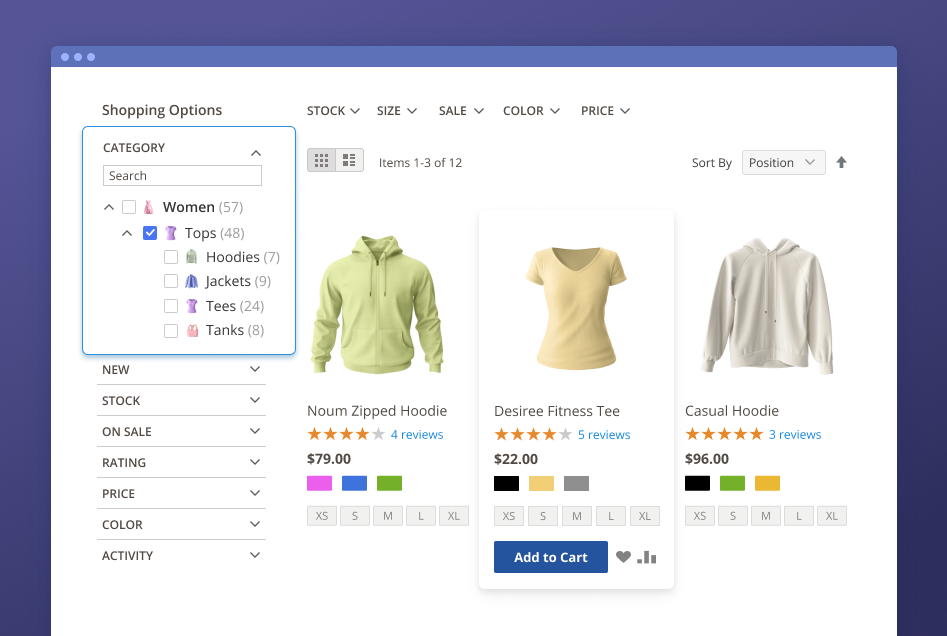Image resolution: width=947 pixels, height=636 pixels.
Task: Click the Hoodies category icon
Action: tap(191, 257)
